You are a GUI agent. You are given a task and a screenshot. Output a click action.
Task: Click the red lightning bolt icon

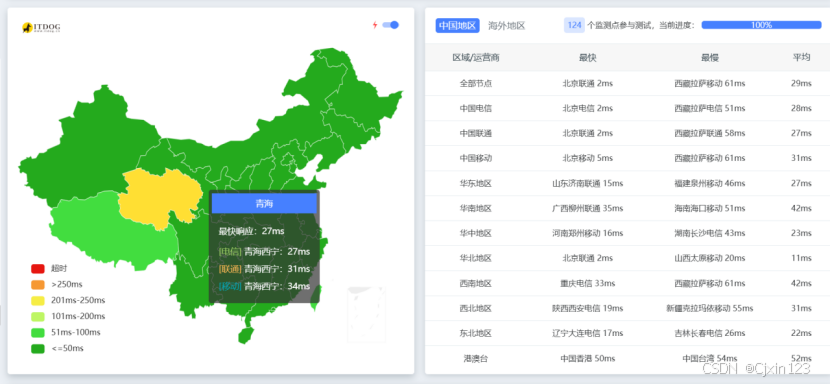375,25
